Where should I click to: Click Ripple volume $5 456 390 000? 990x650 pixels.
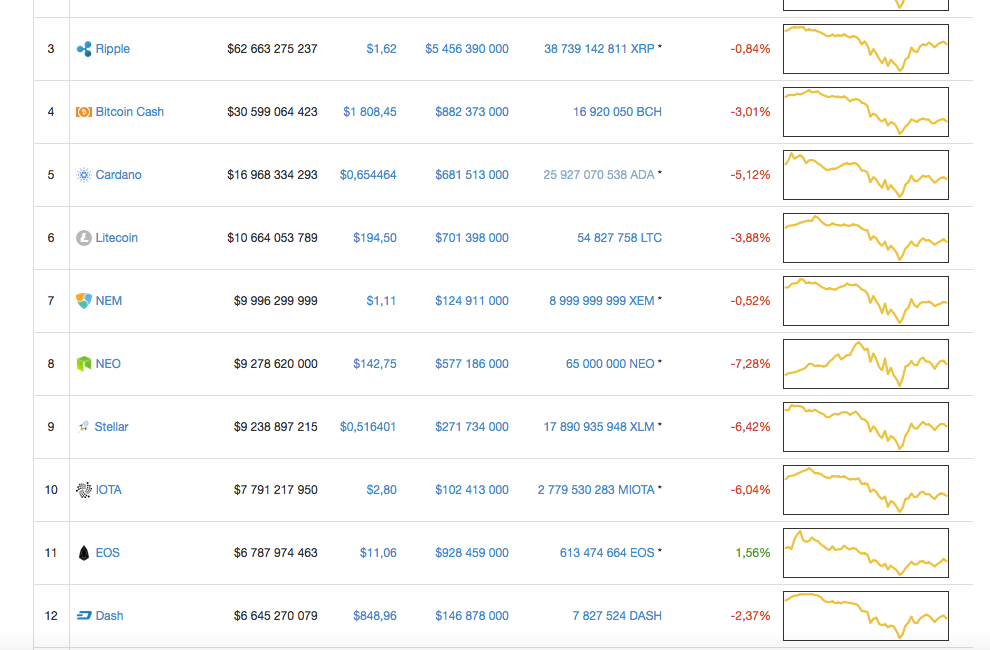[467, 49]
